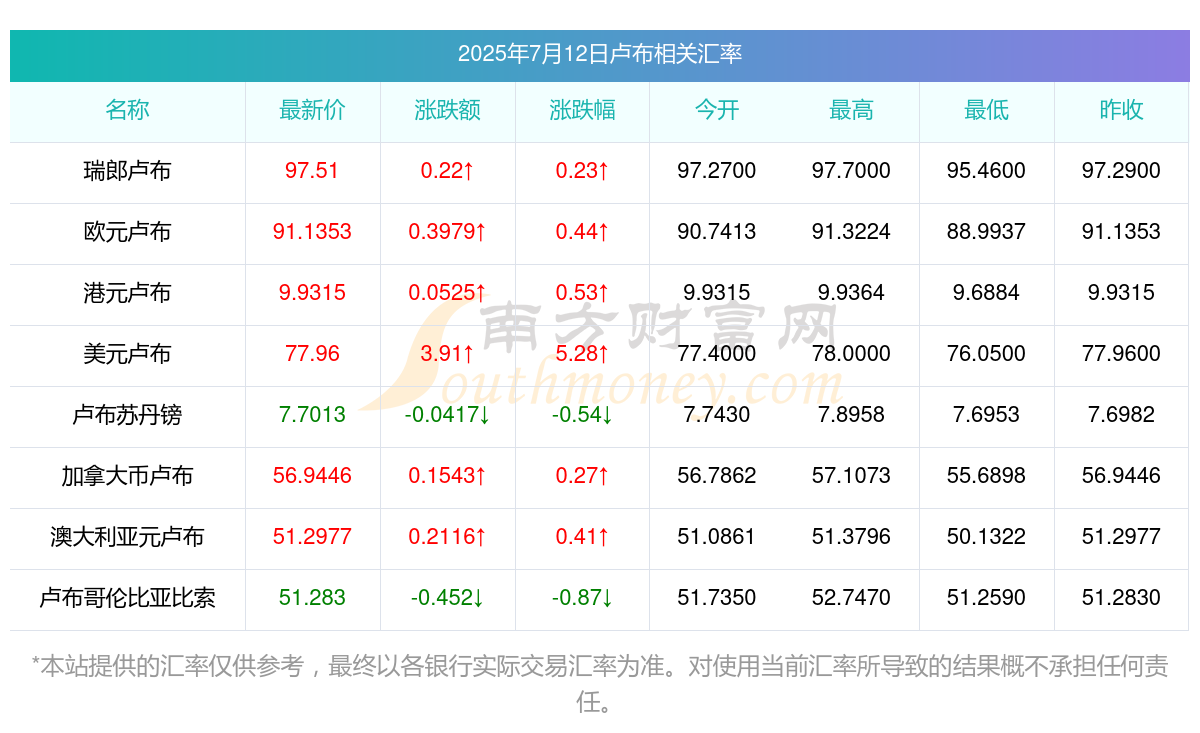The width and height of the screenshot is (1200, 733).
Task: Select latest price 56.9446 in red
Action: coord(312,476)
